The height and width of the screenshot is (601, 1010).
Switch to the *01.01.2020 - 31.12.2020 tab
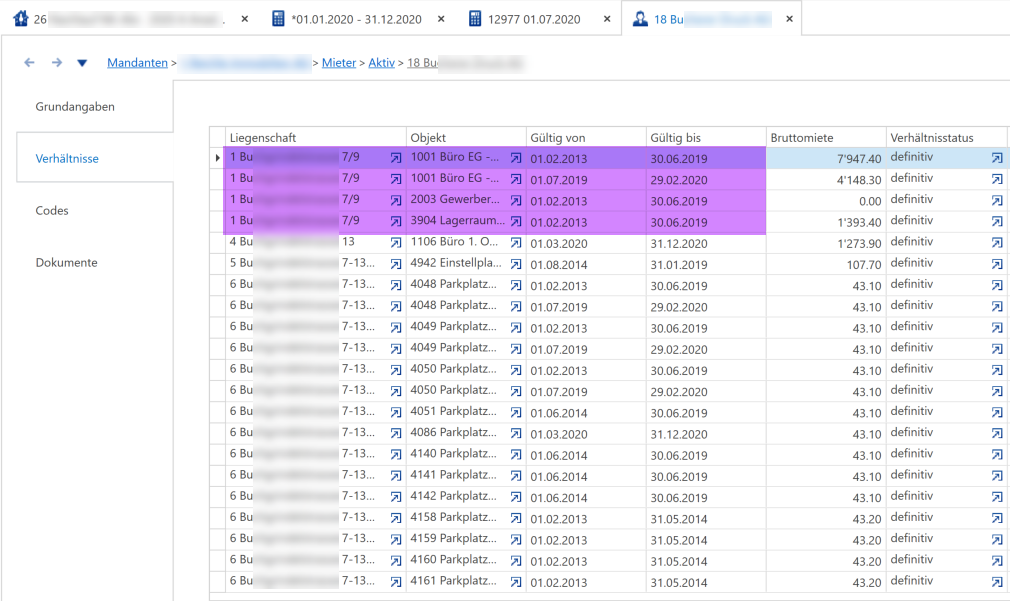coord(356,19)
